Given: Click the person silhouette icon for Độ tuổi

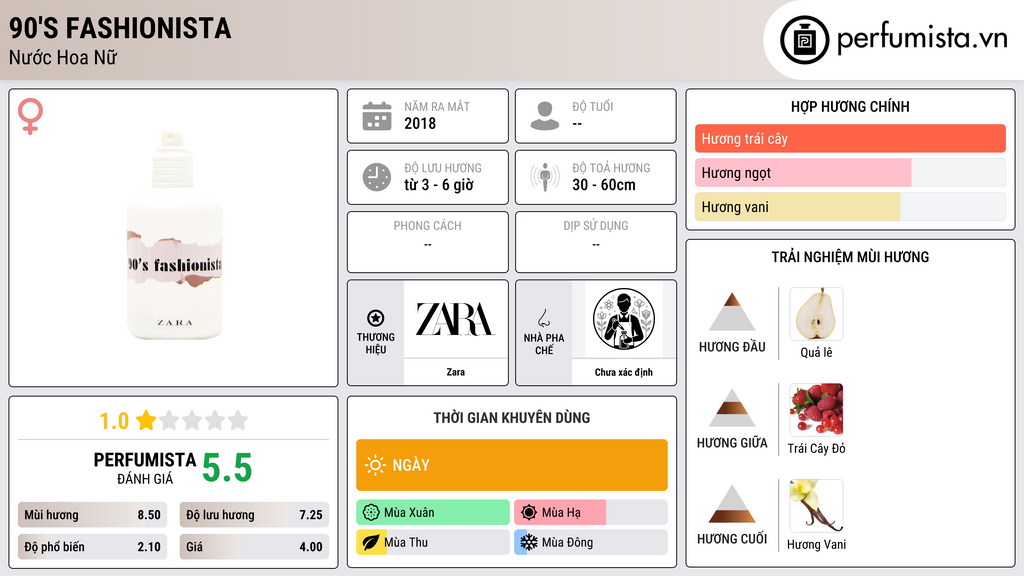Looking at the screenshot, I should point(545,116).
